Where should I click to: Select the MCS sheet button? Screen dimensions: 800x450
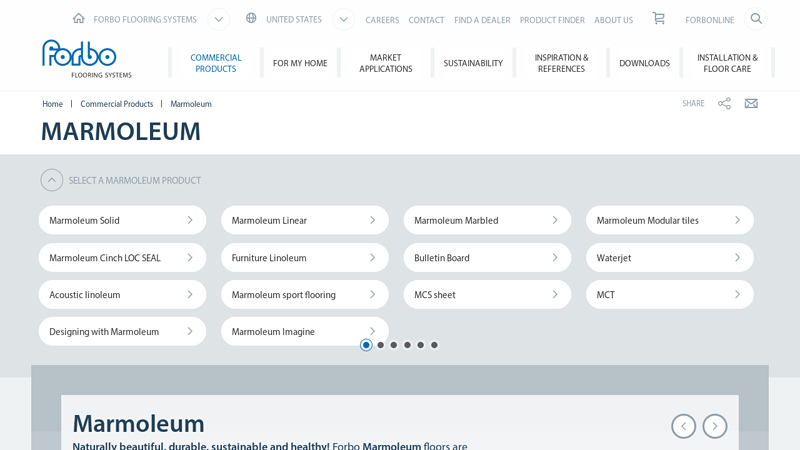[487, 294]
